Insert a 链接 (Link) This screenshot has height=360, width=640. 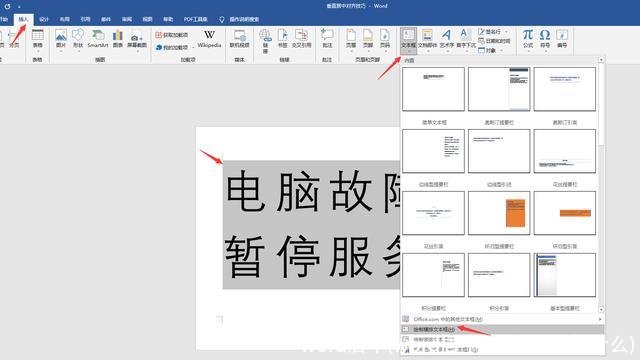coord(265,41)
